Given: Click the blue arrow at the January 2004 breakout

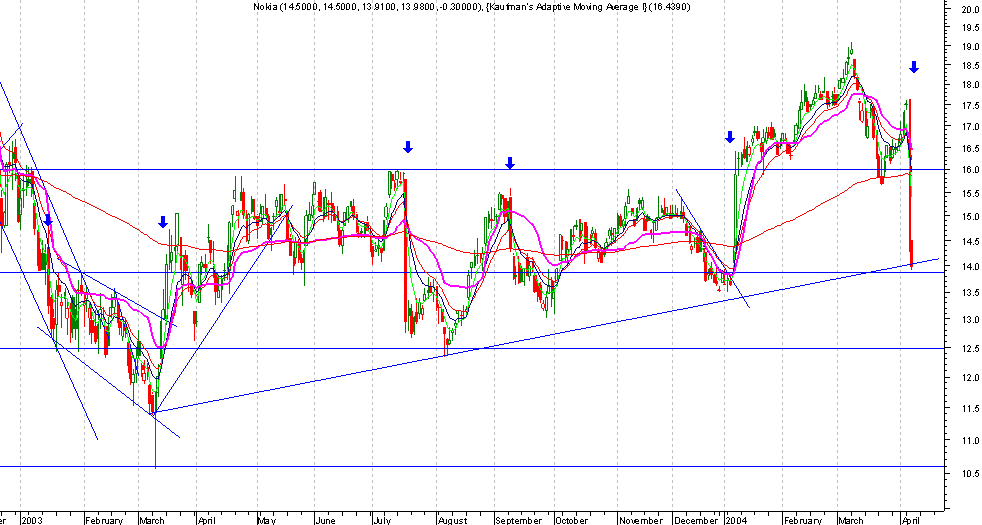Looking at the screenshot, I should (730, 137).
